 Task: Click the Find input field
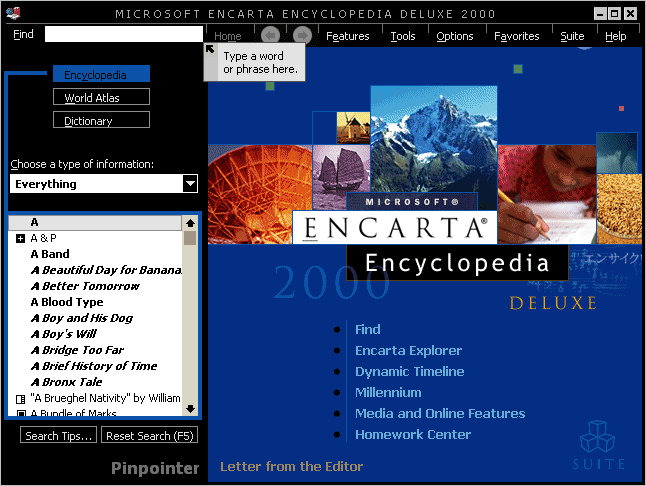tap(124, 34)
